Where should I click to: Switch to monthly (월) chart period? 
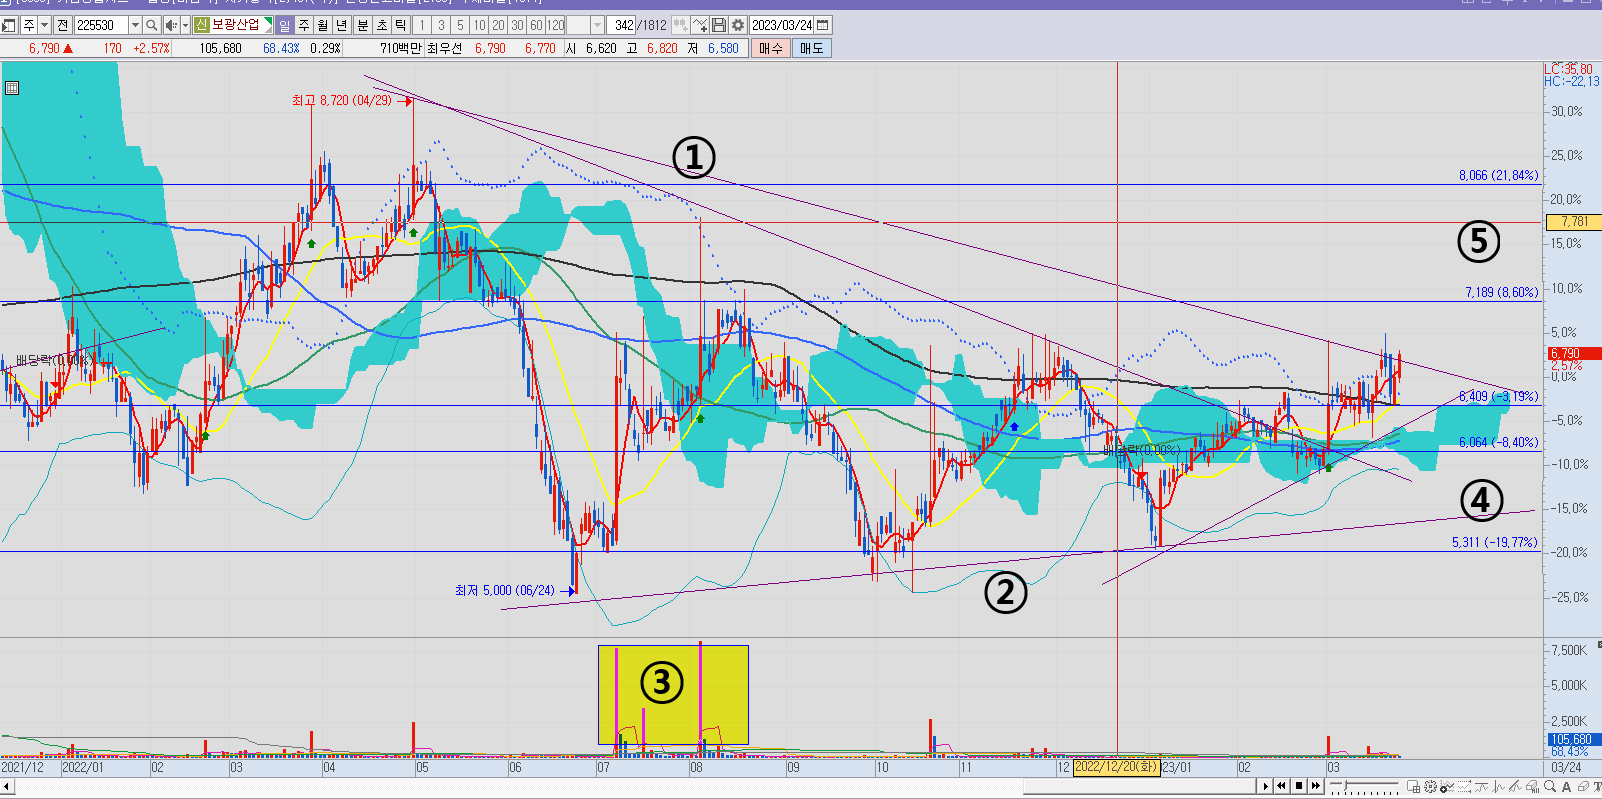pyautogui.click(x=322, y=25)
